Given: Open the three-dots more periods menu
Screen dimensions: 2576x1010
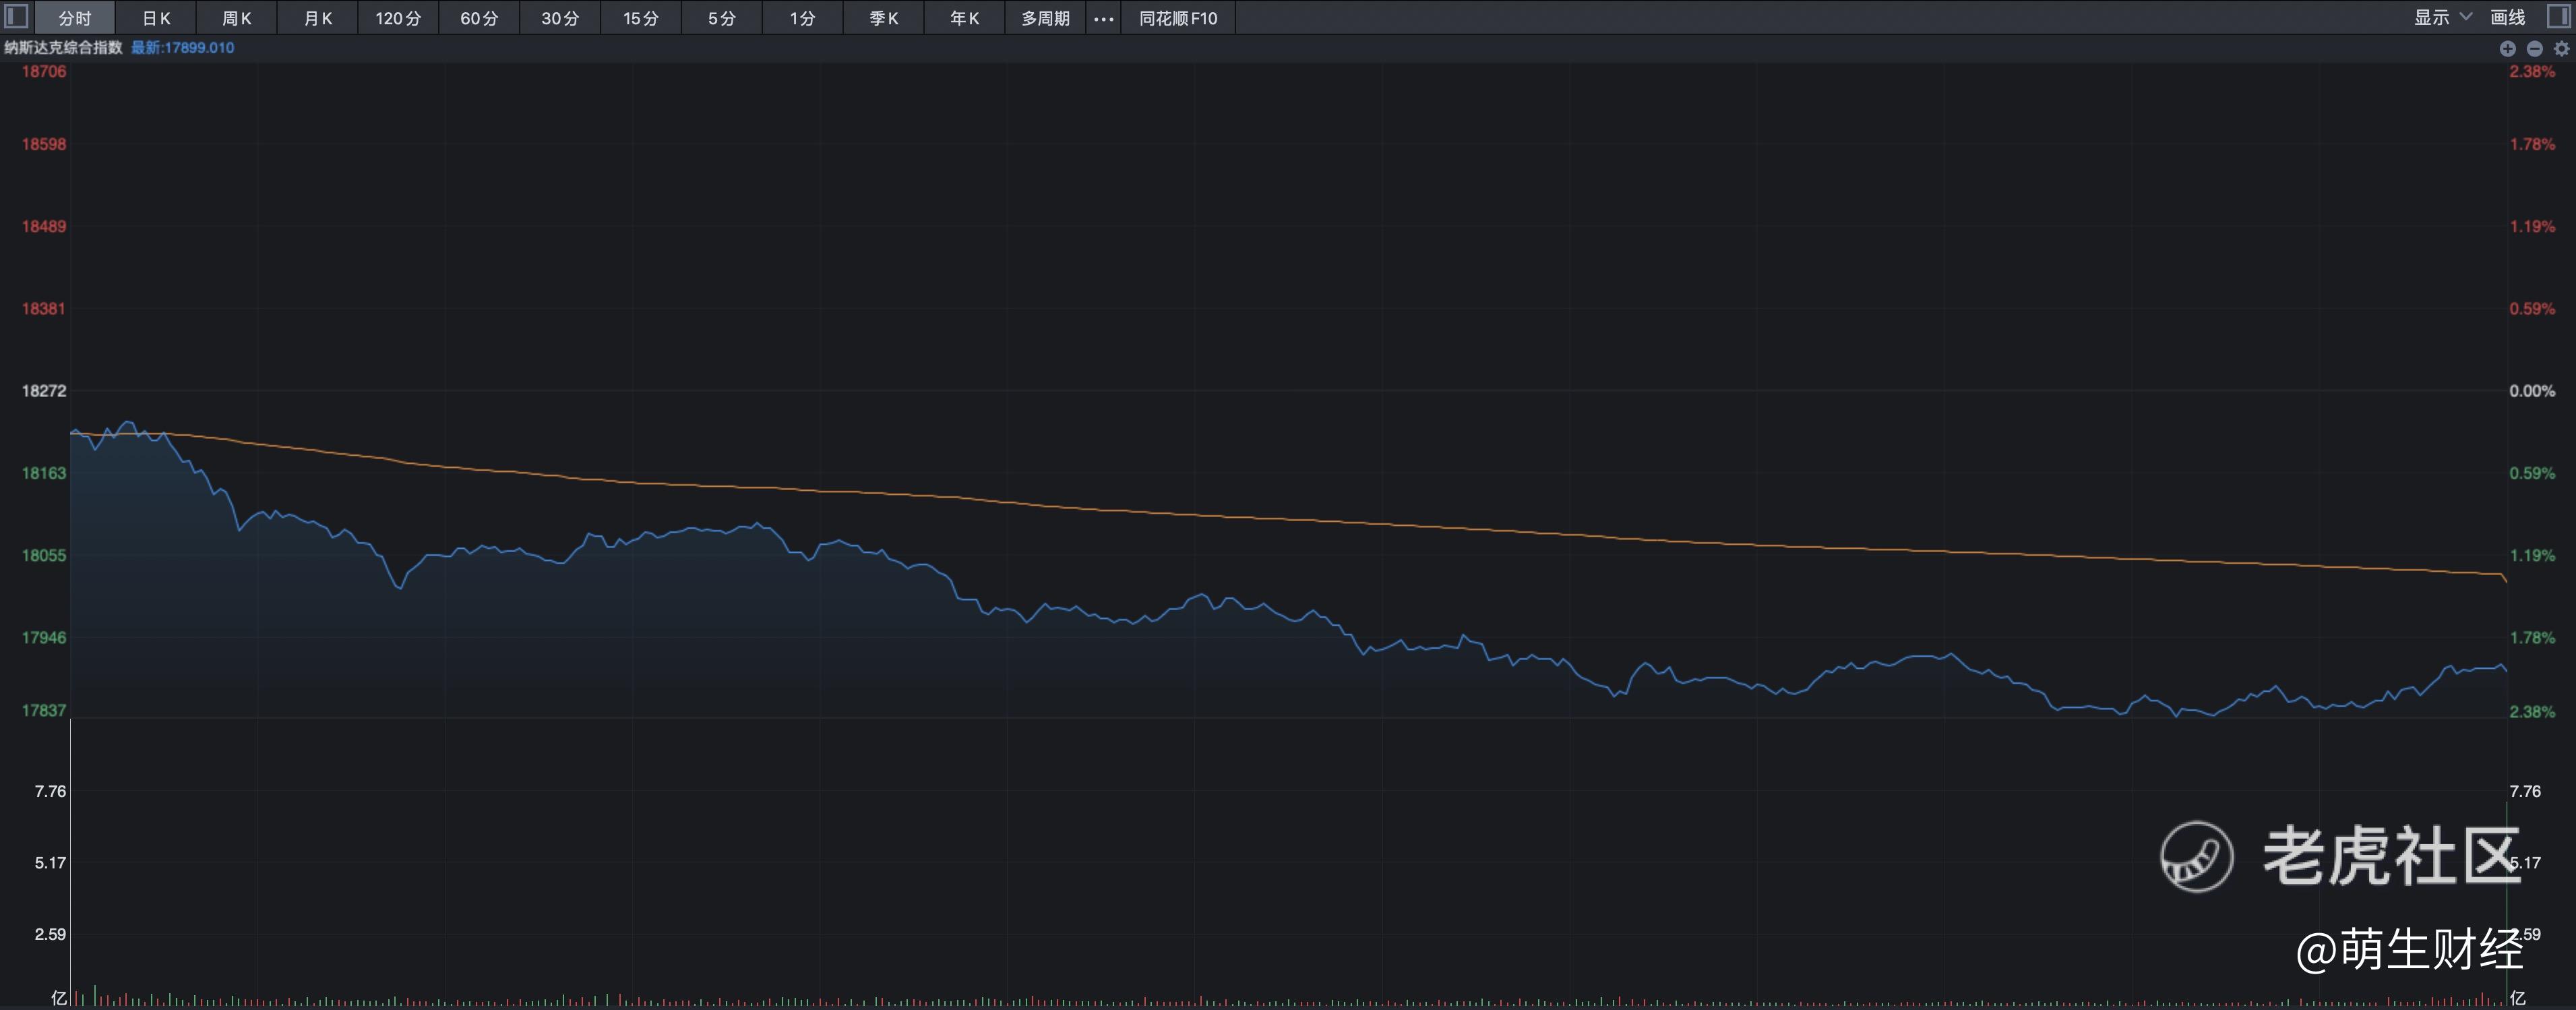Looking at the screenshot, I should 1103,18.
